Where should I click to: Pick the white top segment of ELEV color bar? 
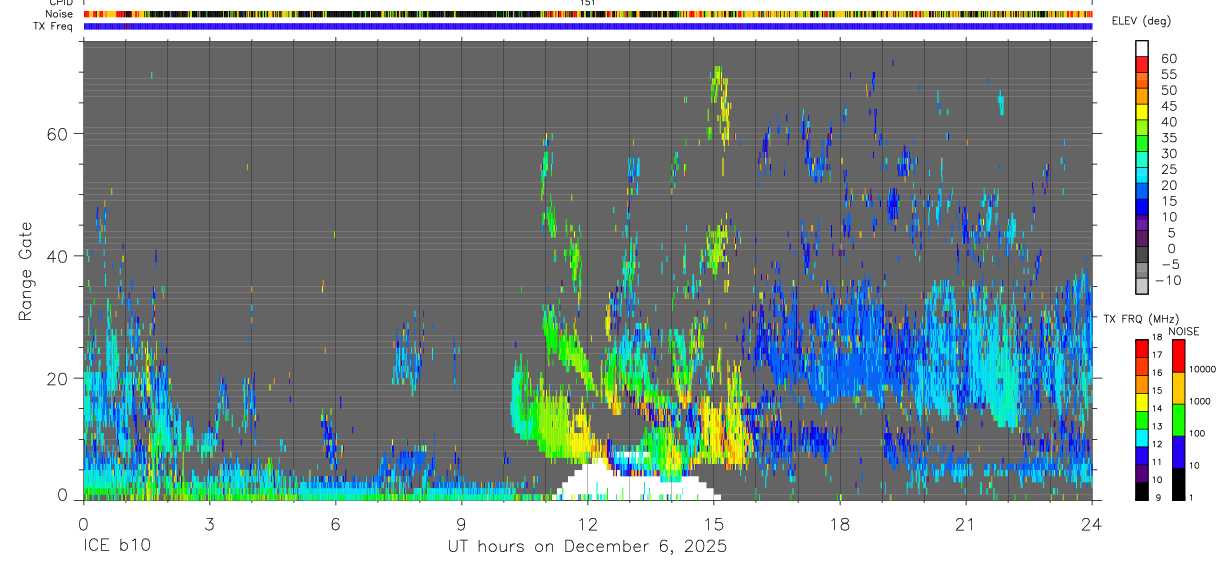1142,47
